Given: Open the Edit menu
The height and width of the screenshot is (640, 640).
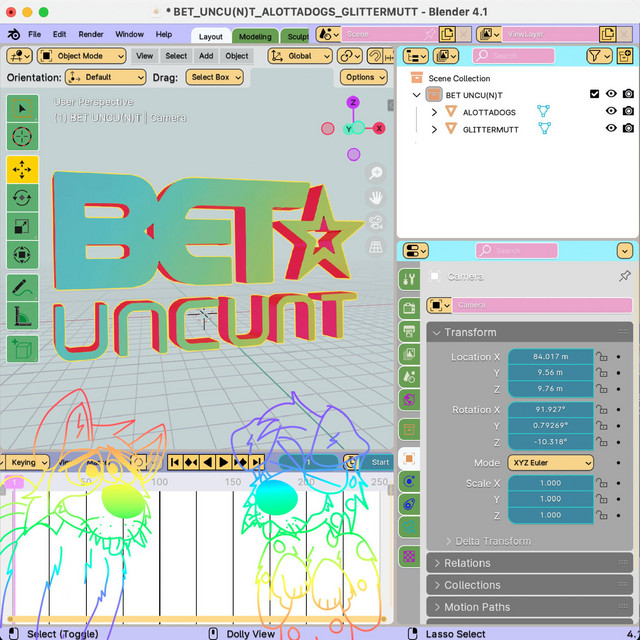Looking at the screenshot, I should pos(59,34).
